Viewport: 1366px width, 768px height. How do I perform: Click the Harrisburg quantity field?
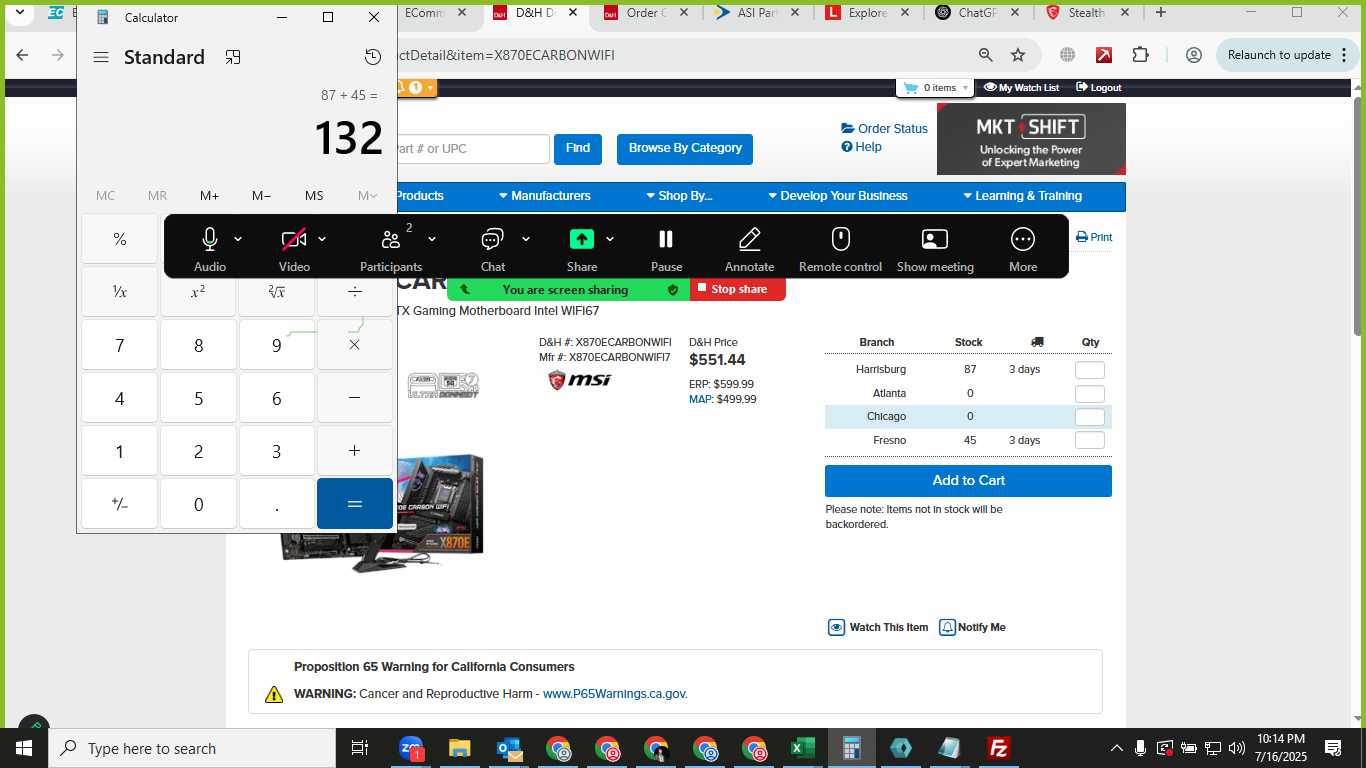(1090, 370)
